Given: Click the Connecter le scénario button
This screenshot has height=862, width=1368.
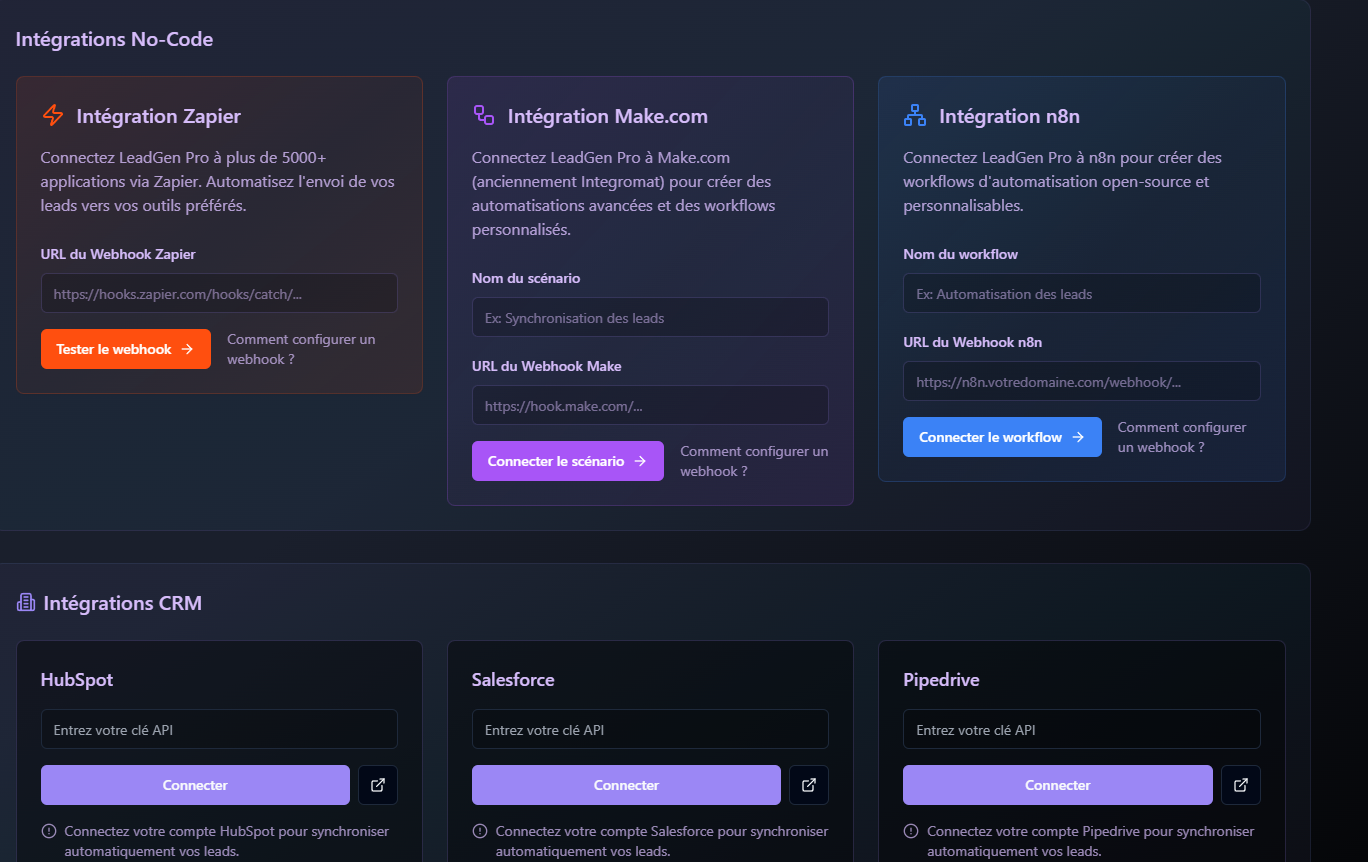Looking at the screenshot, I should 568,461.
